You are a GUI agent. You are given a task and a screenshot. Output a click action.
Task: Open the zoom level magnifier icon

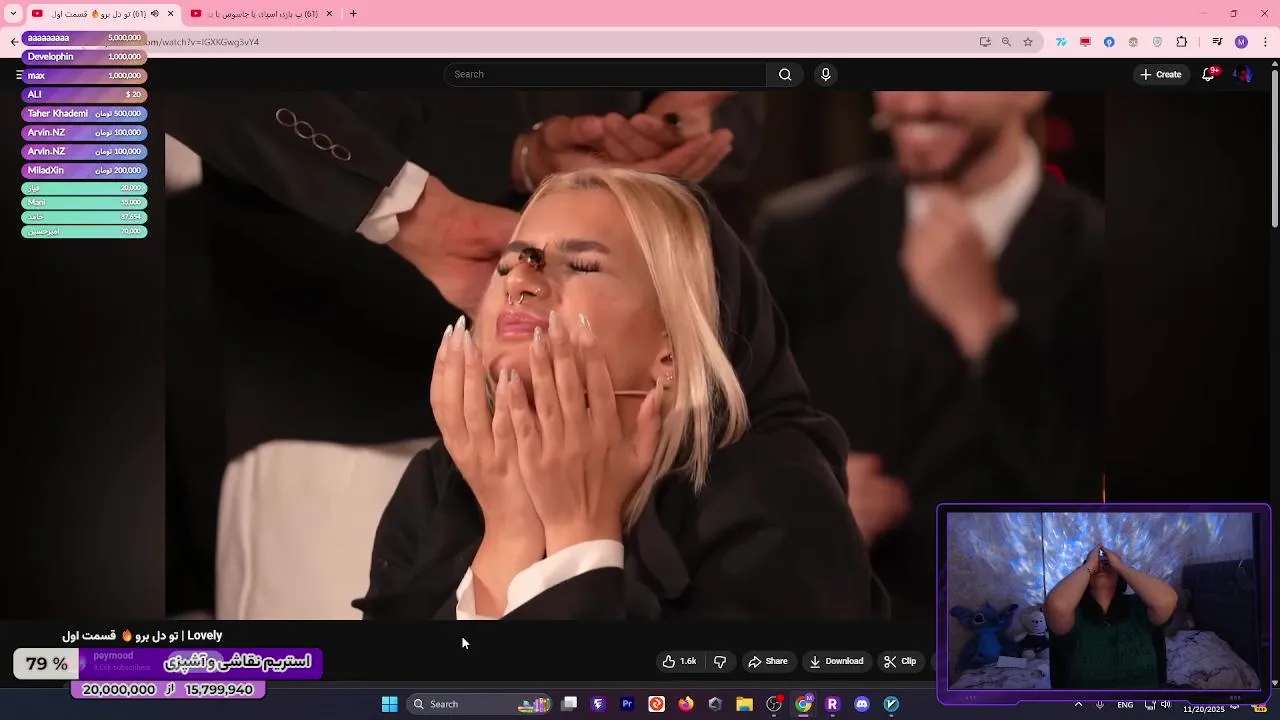click(x=1006, y=42)
